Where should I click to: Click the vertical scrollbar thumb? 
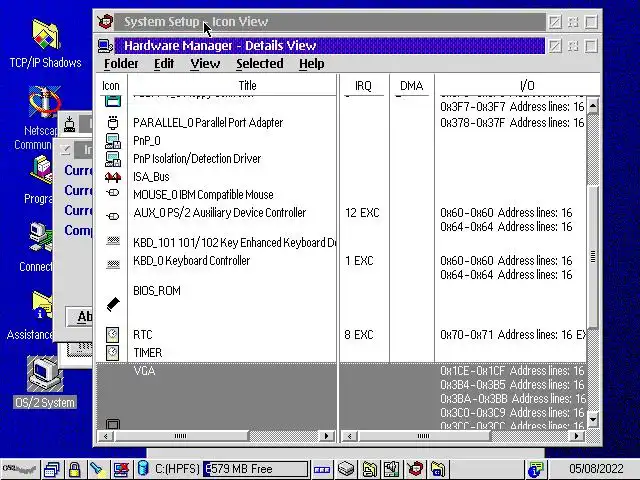click(593, 256)
